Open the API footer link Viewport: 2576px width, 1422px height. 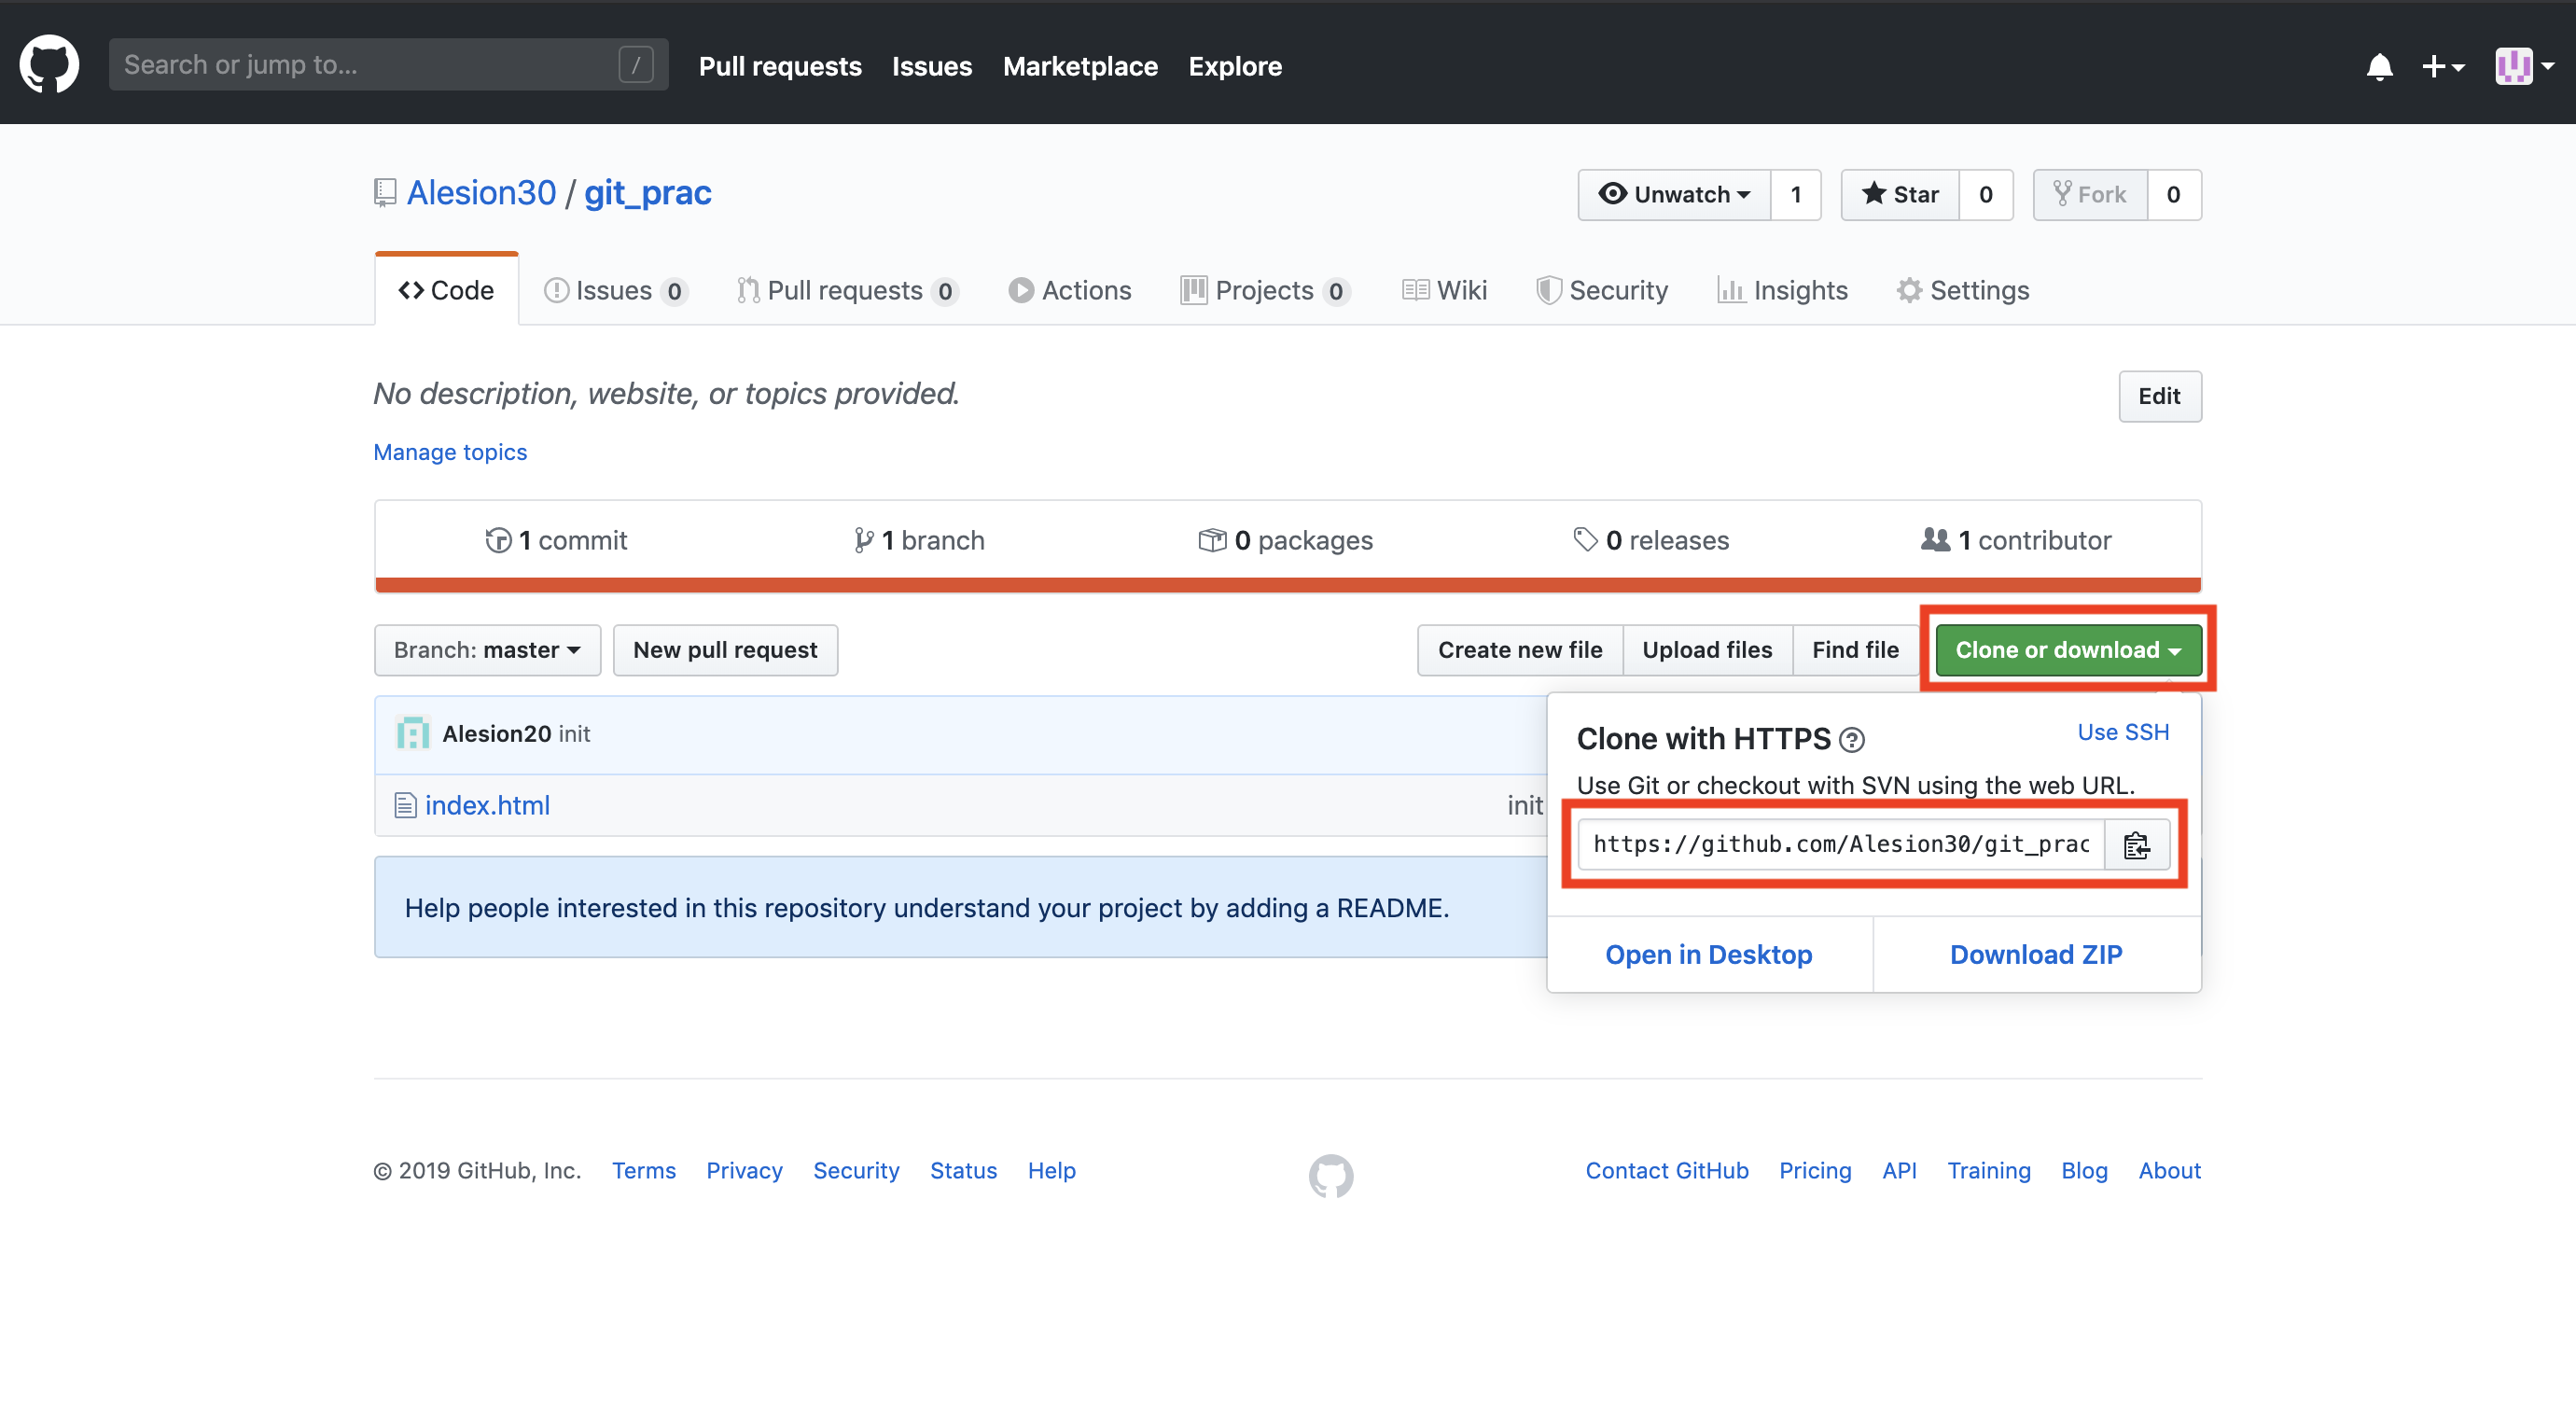(1899, 1170)
